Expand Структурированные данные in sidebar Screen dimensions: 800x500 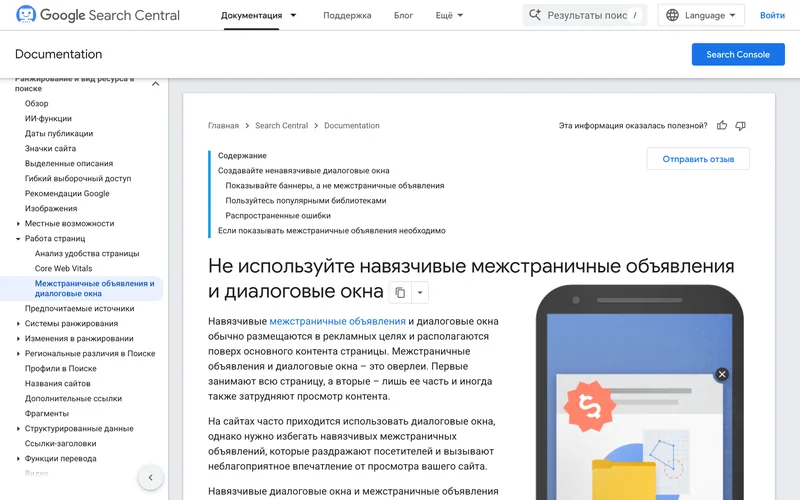tap(18, 429)
